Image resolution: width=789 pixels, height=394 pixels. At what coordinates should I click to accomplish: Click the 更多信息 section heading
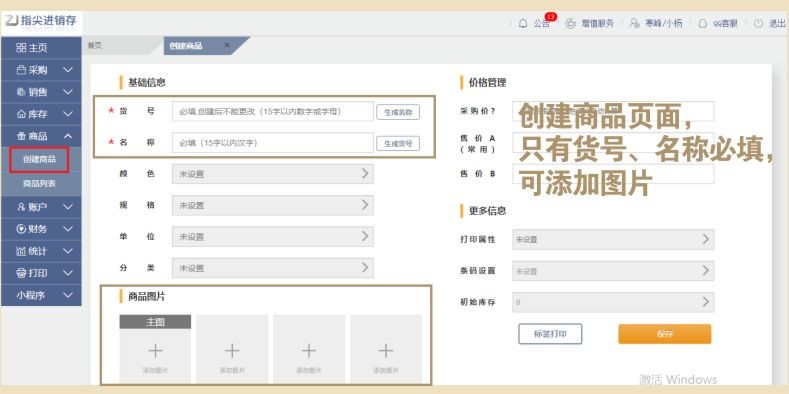[x=487, y=211]
